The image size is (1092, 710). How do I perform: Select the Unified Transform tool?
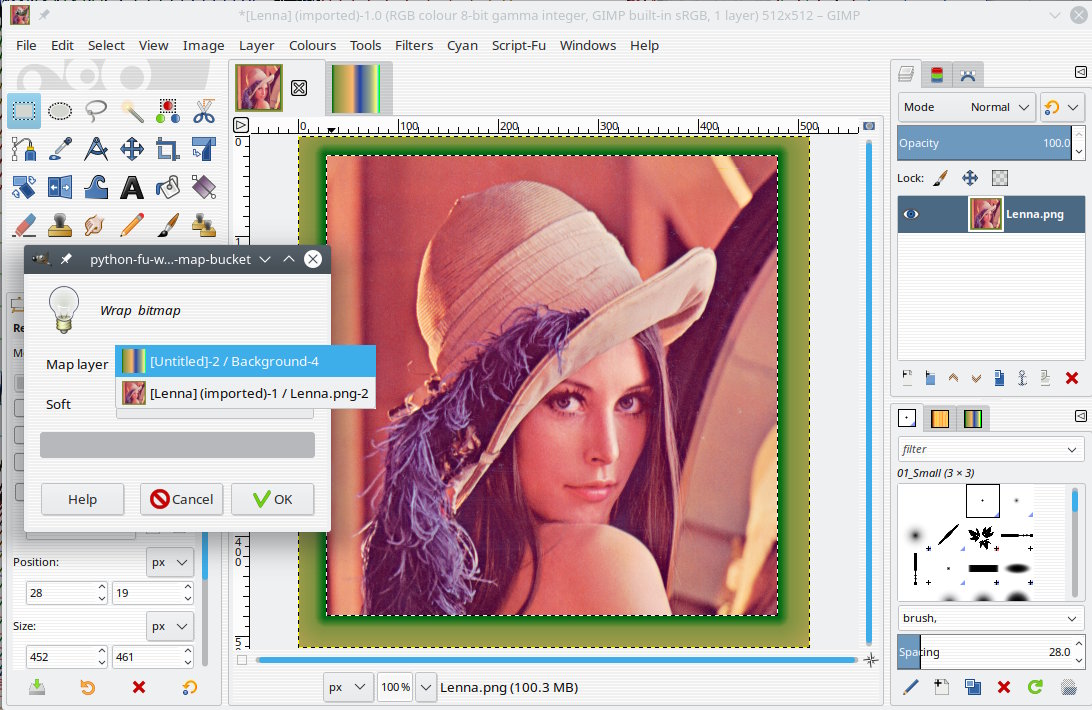tap(204, 148)
